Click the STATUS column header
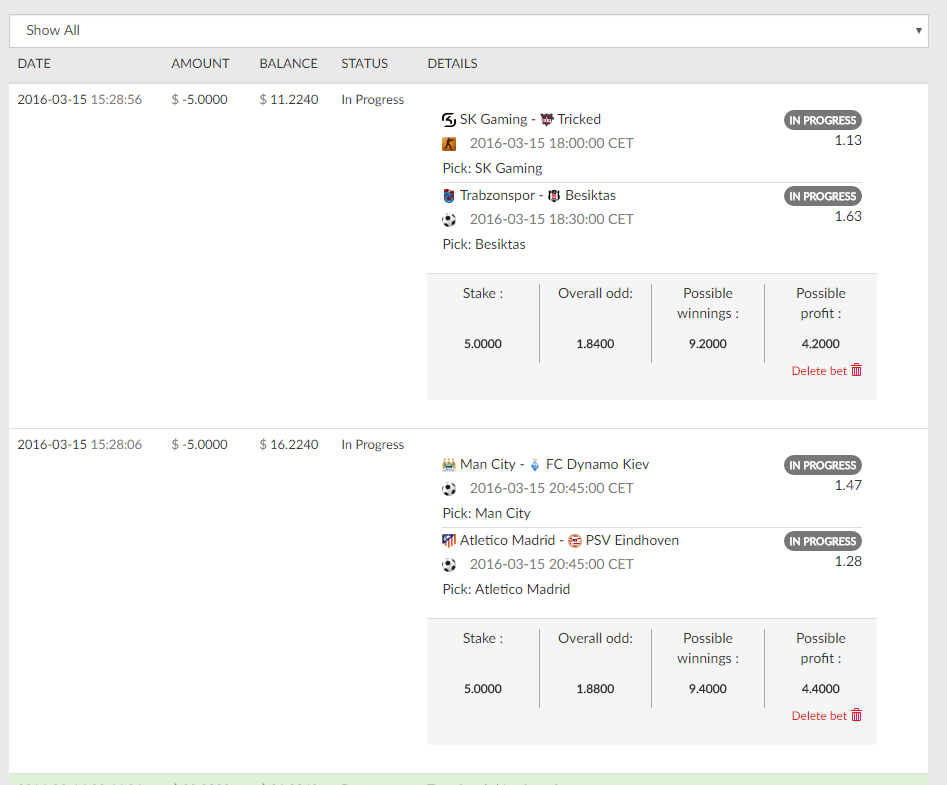This screenshot has height=785, width=947. tap(365, 63)
